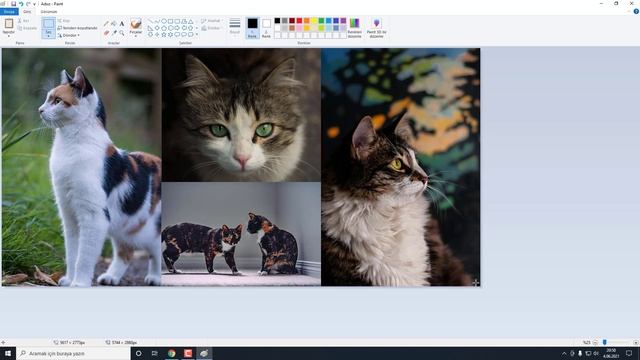Viewport: 640px width, 360px height.
Task: Select the Color picker eyedropper tool
Action: point(114,32)
